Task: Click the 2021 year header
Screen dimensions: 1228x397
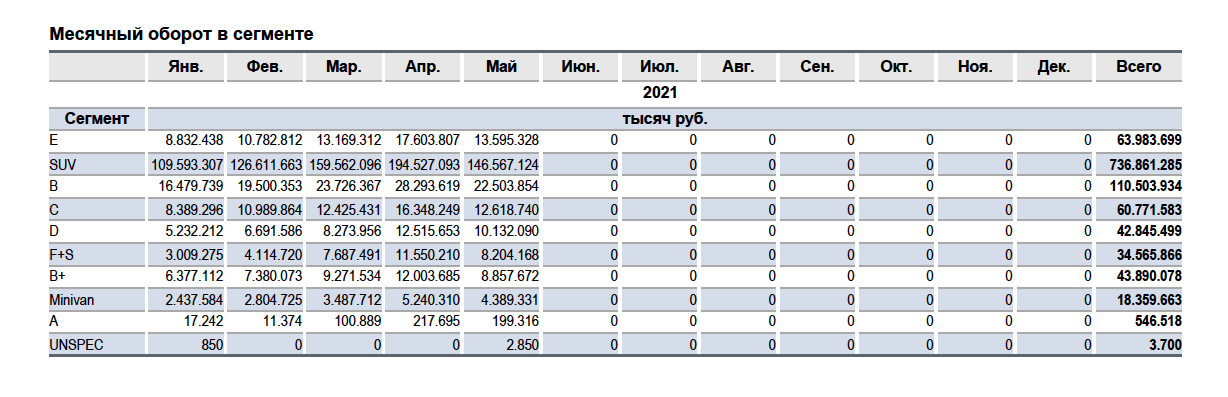Action: click(x=660, y=93)
